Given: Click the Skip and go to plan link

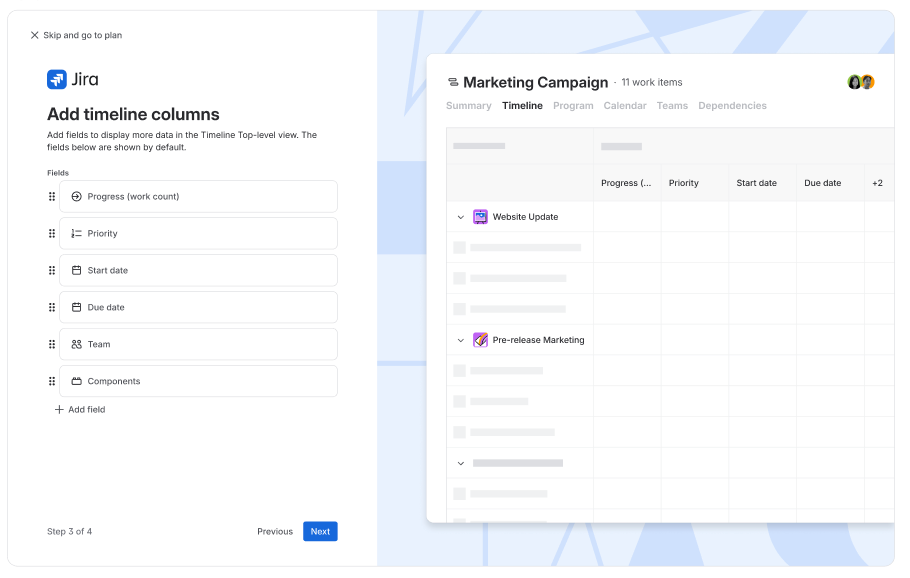Looking at the screenshot, I should (x=82, y=35).
